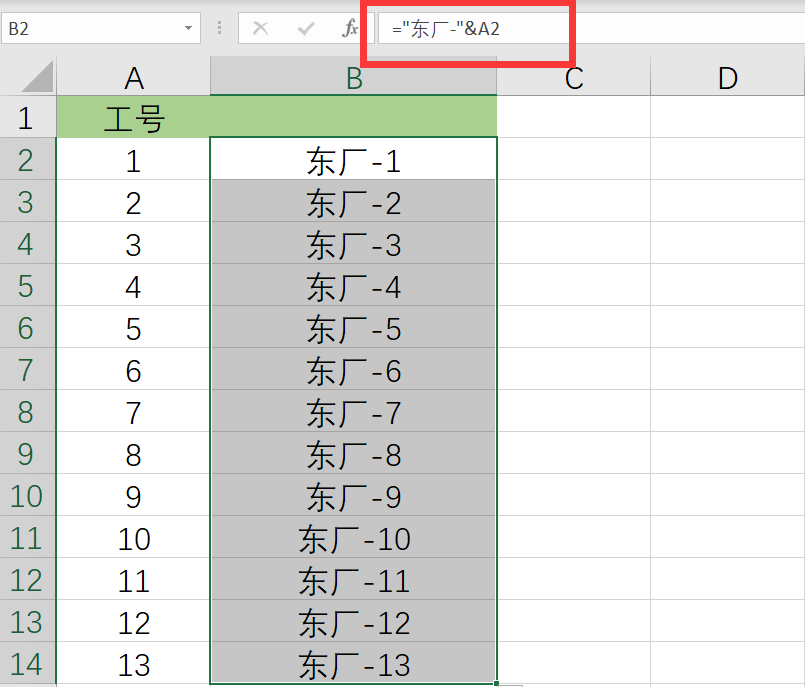Click cell A8 containing 7
The image size is (805, 687).
point(133,411)
